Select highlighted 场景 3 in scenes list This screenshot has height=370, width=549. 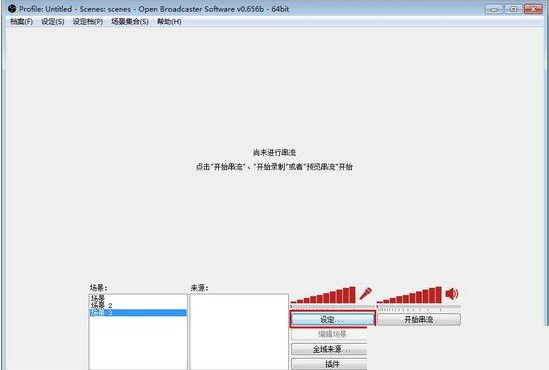138,313
